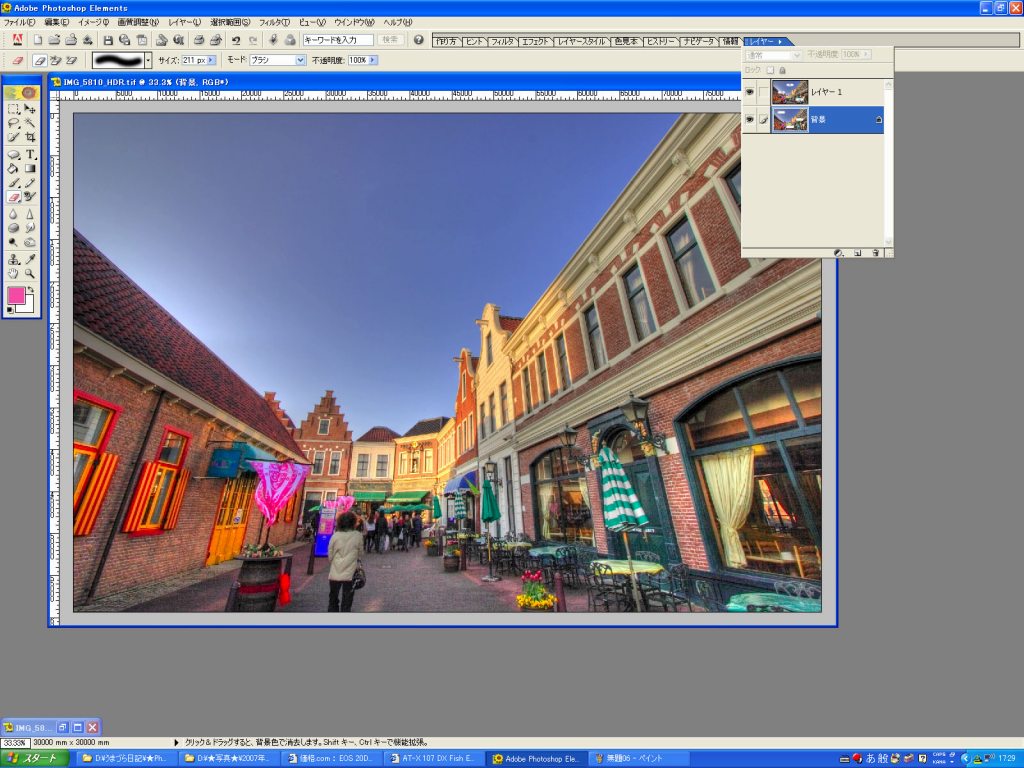The width and height of the screenshot is (1024, 768).
Task: Select the Eyedropper tool
Action: tap(30, 259)
